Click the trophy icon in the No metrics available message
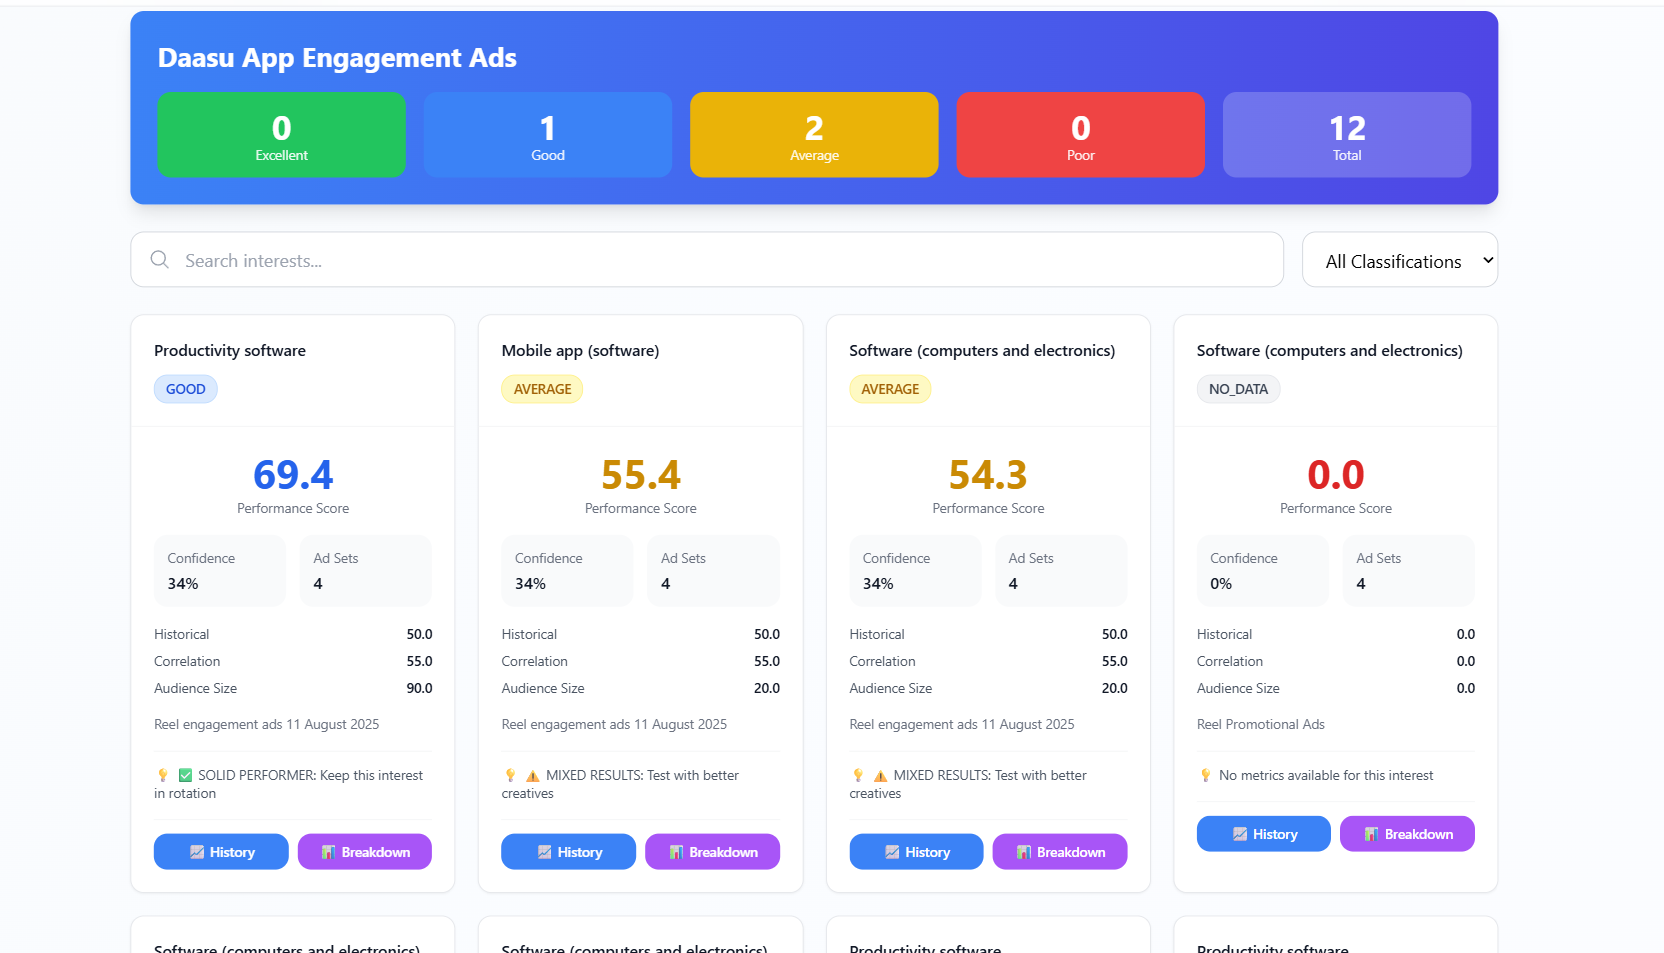Screen dimensions: 1664x953 1206,776
